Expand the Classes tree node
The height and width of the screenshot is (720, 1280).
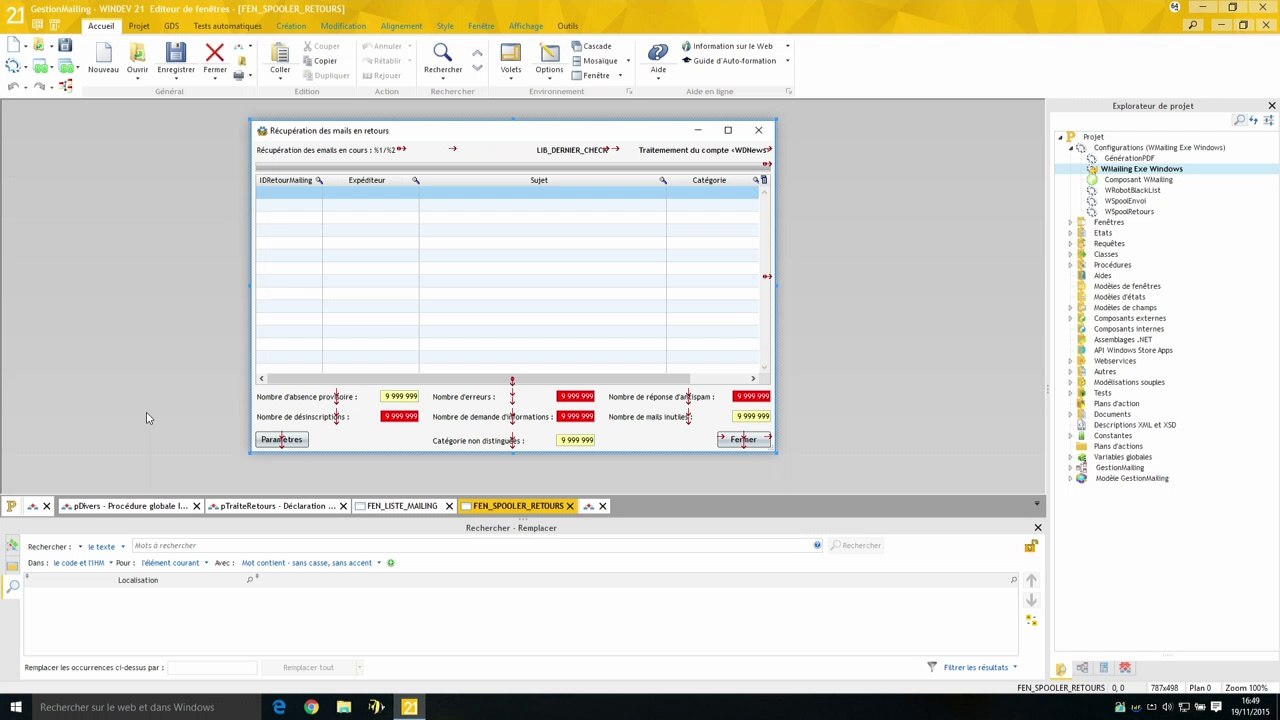click(1070, 254)
